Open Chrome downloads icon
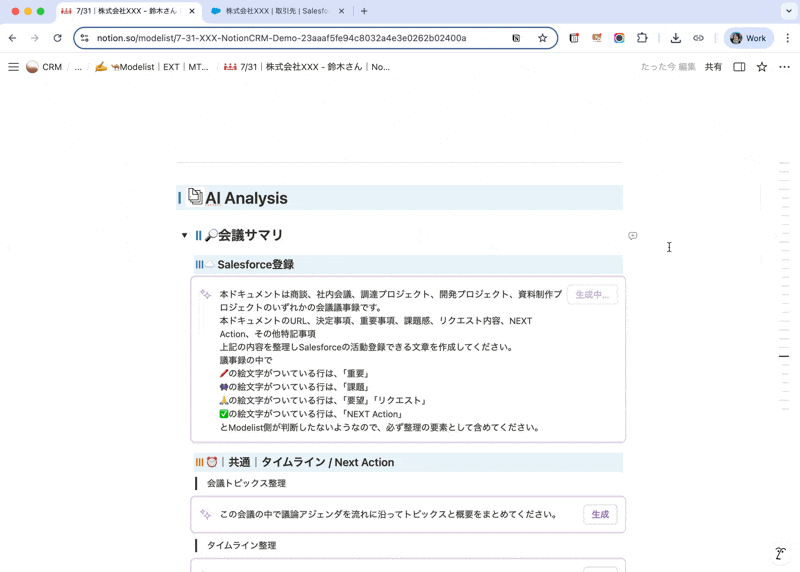This screenshot has width=800, height=572. click(x=675, y=38)
